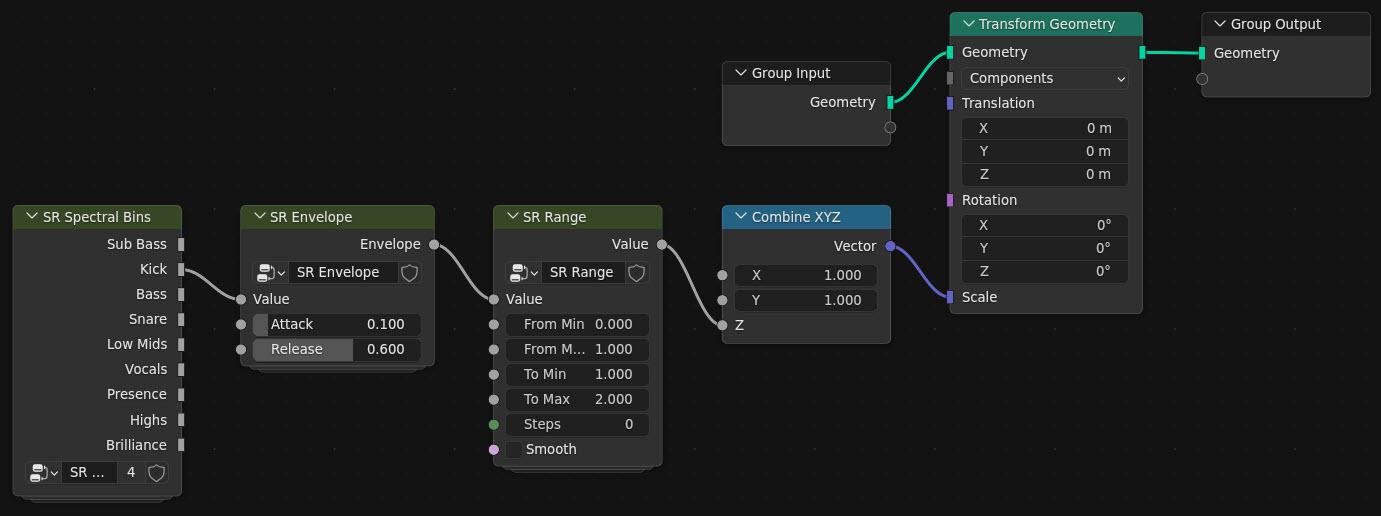Click Translation X field in Transform Geometry
Image resolution: width=1381 pixels, height=516 pixels.
(1045, 128)
